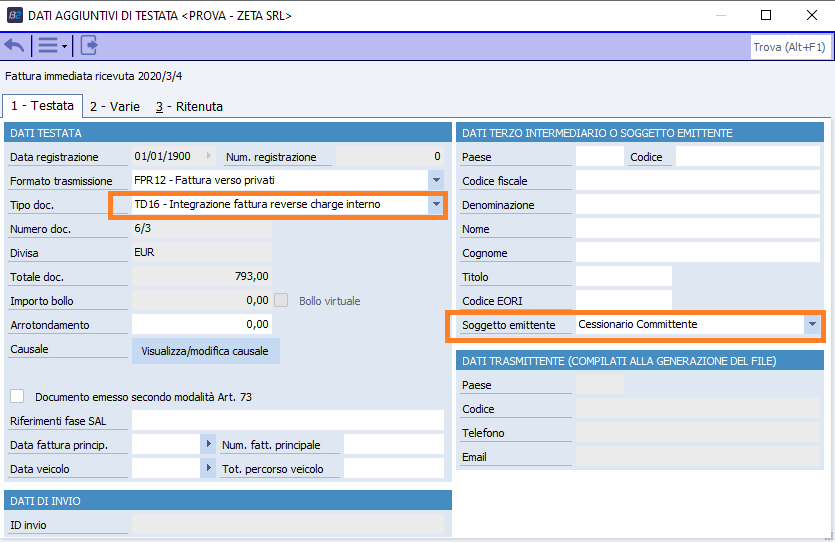
Task: Click the back arrow toolbar icon
Action: tap(15, 46)
